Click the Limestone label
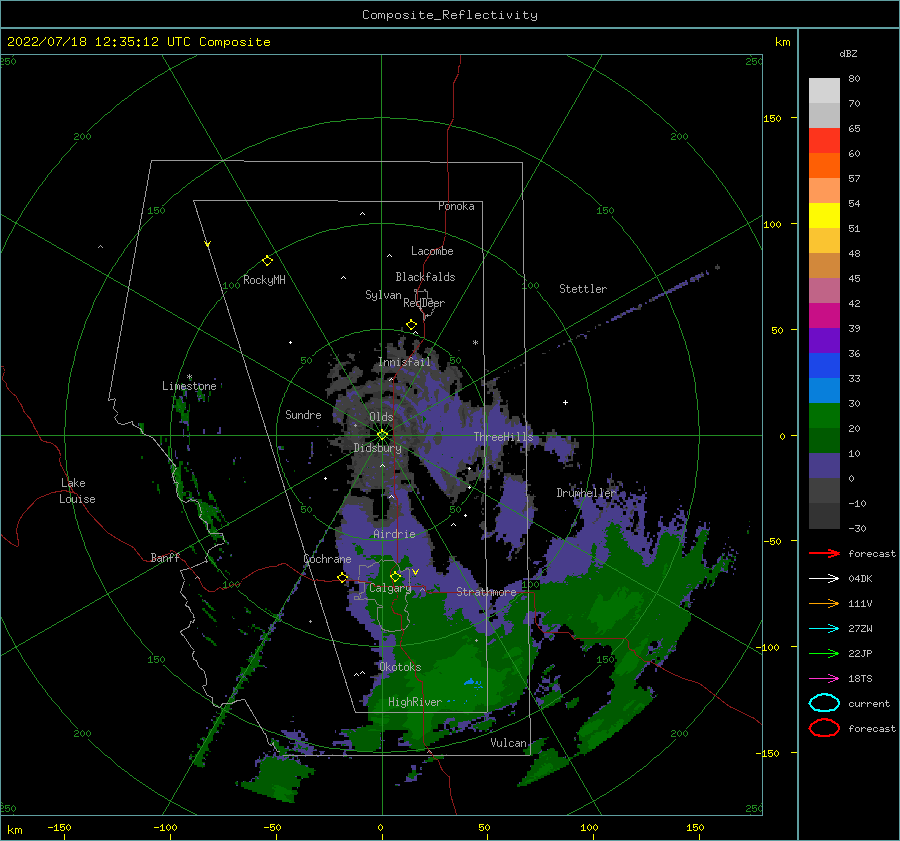 (189, 386)
